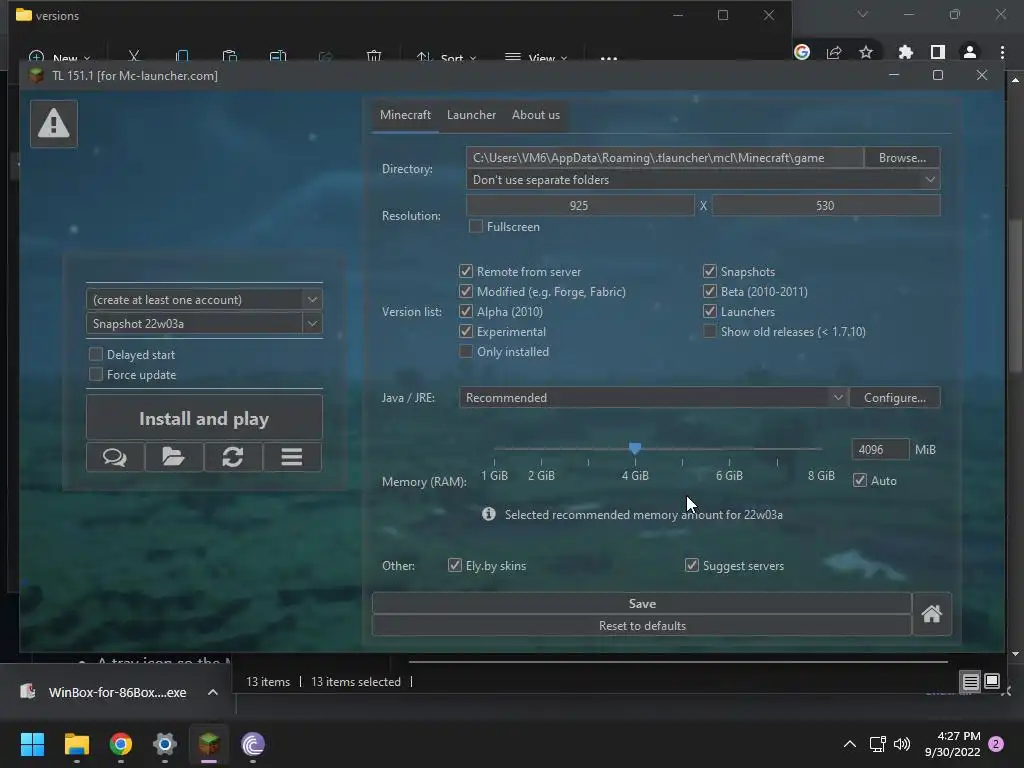Toggle the Launchers checkbox
Image resolution: width=1024 pixels, height=768 pixels.
coord(709,312)
